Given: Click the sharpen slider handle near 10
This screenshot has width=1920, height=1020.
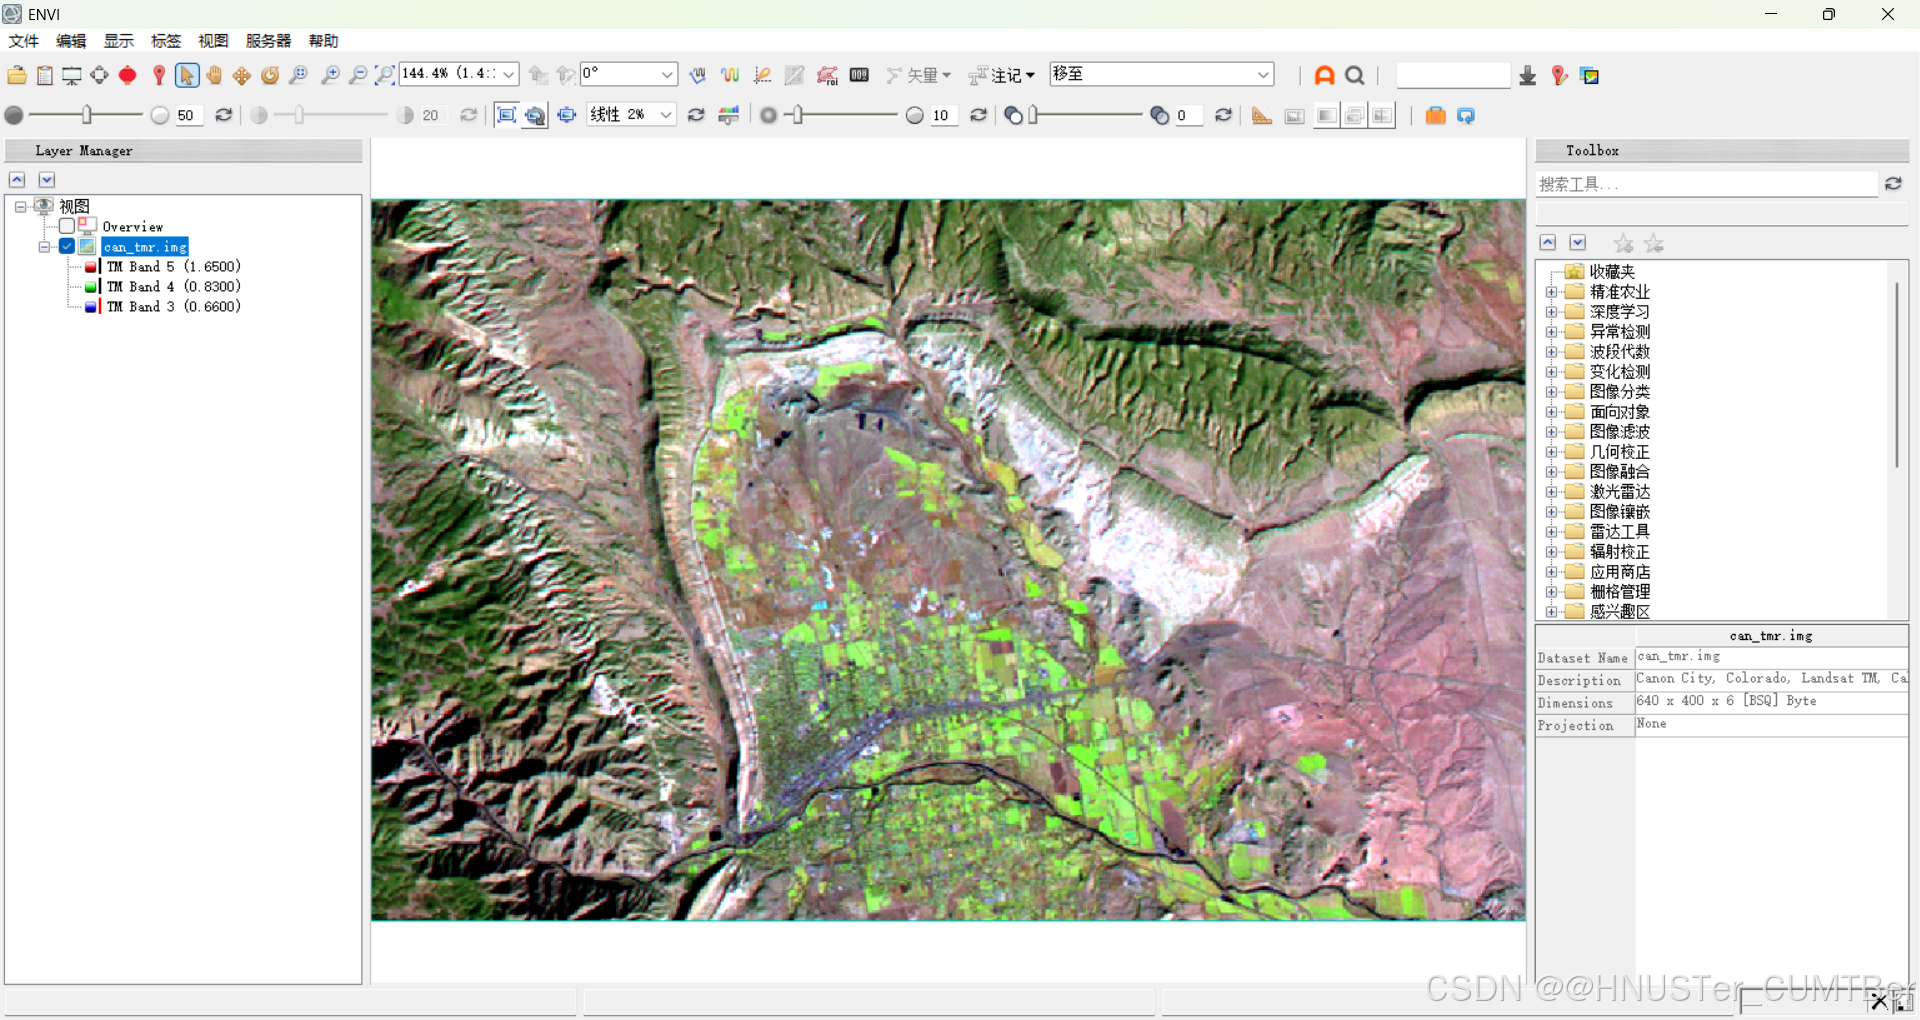Looking at the screenshot, I should 797,115.
